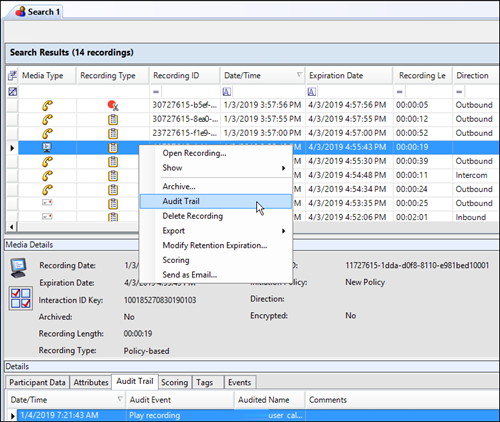
Task: Sort by Audit Event column header
Action: pyautogui.click(x=180, y=400)
